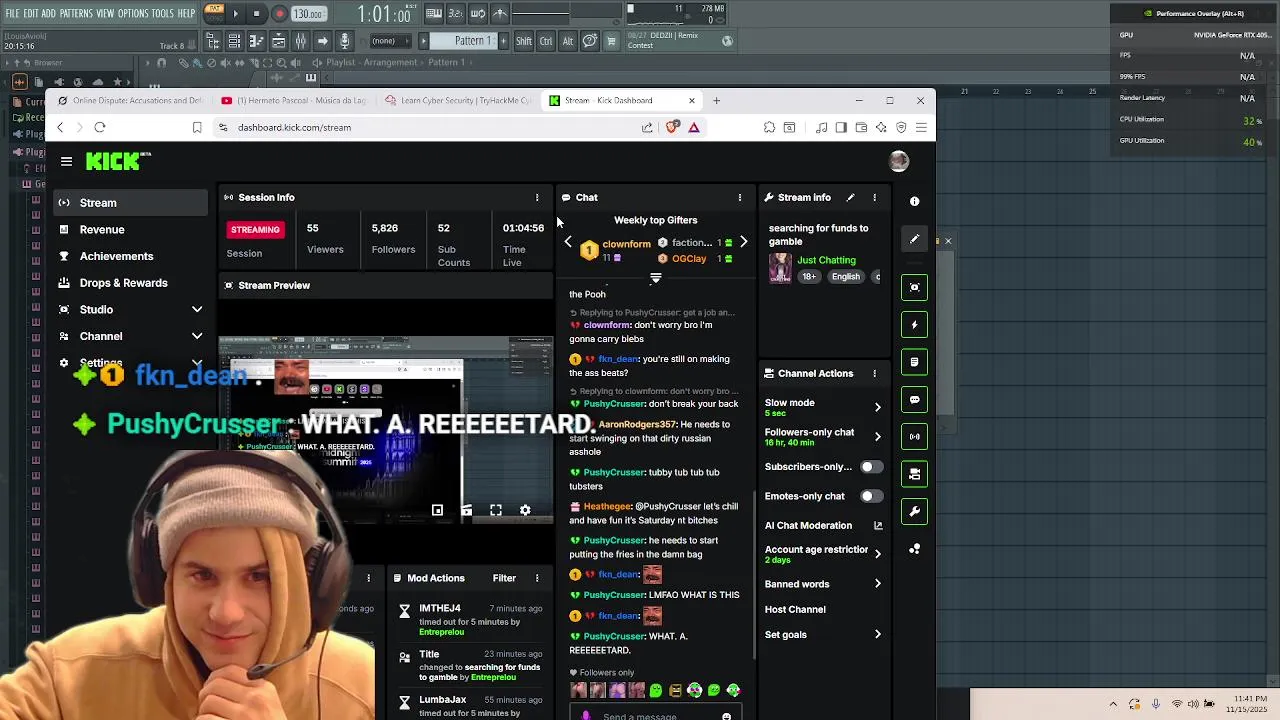Click the pencil edit-layout icon in right rail
This screenshot has height=720, width=1280.
[x=914, y=239]
